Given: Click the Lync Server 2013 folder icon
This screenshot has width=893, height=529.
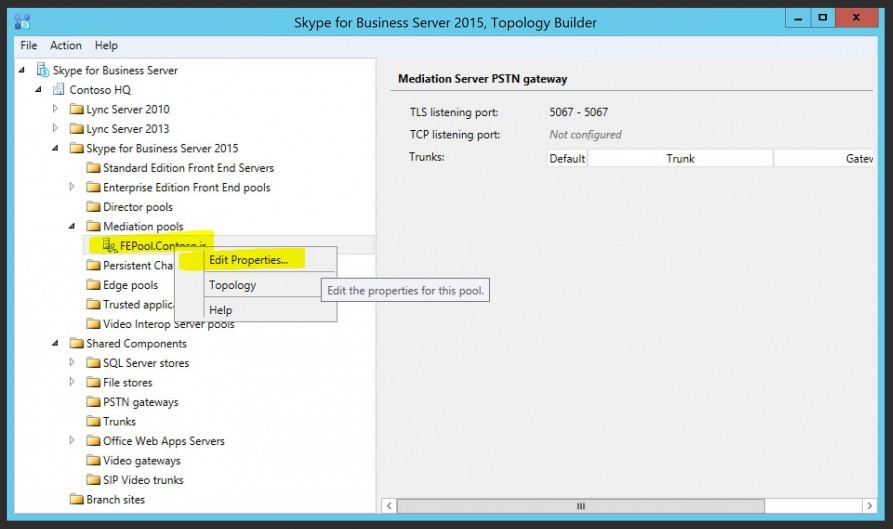Looking at the screenshot, I should point(76,129).
